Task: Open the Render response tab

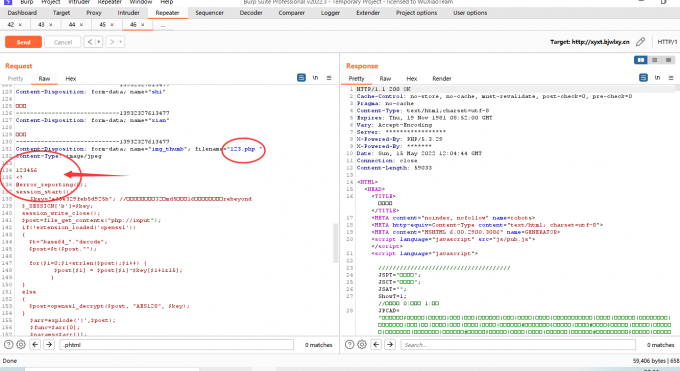Action: [441, 79]
